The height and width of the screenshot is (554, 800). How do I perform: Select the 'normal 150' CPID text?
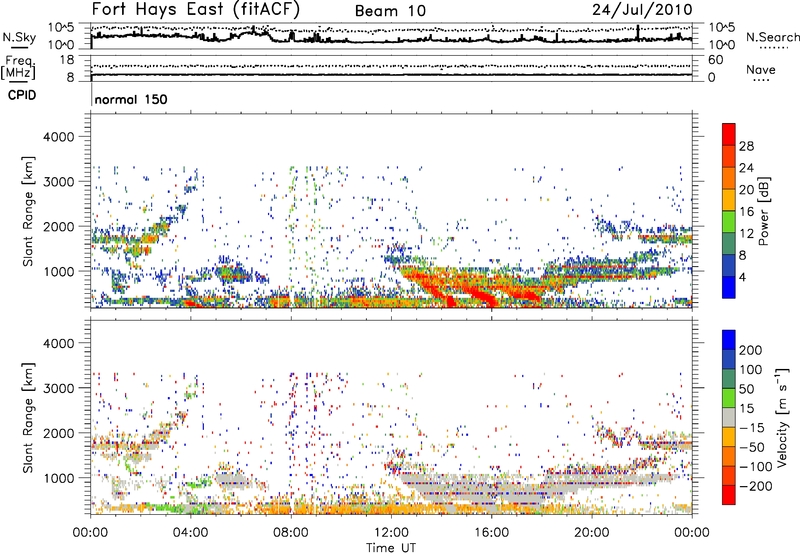pos(131,99)
